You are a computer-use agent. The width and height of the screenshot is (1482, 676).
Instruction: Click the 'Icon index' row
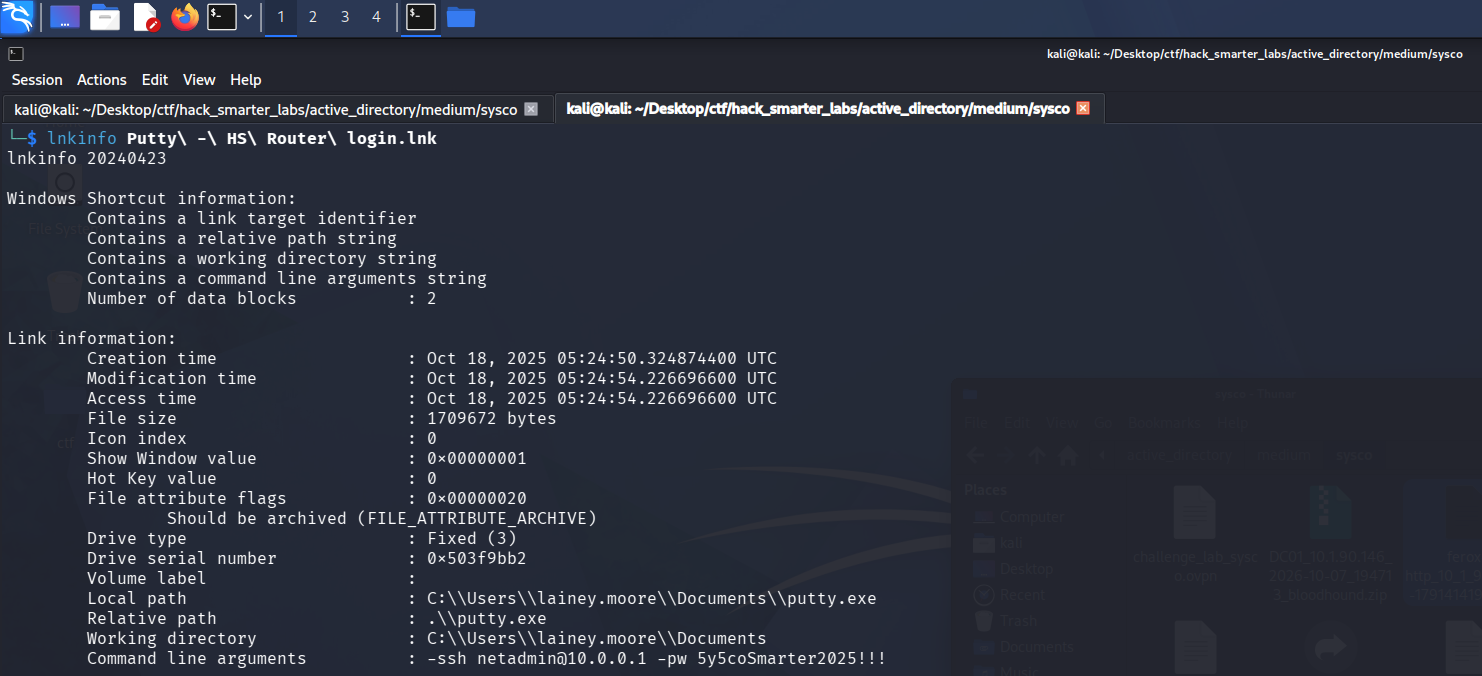[x=262, y=438]
